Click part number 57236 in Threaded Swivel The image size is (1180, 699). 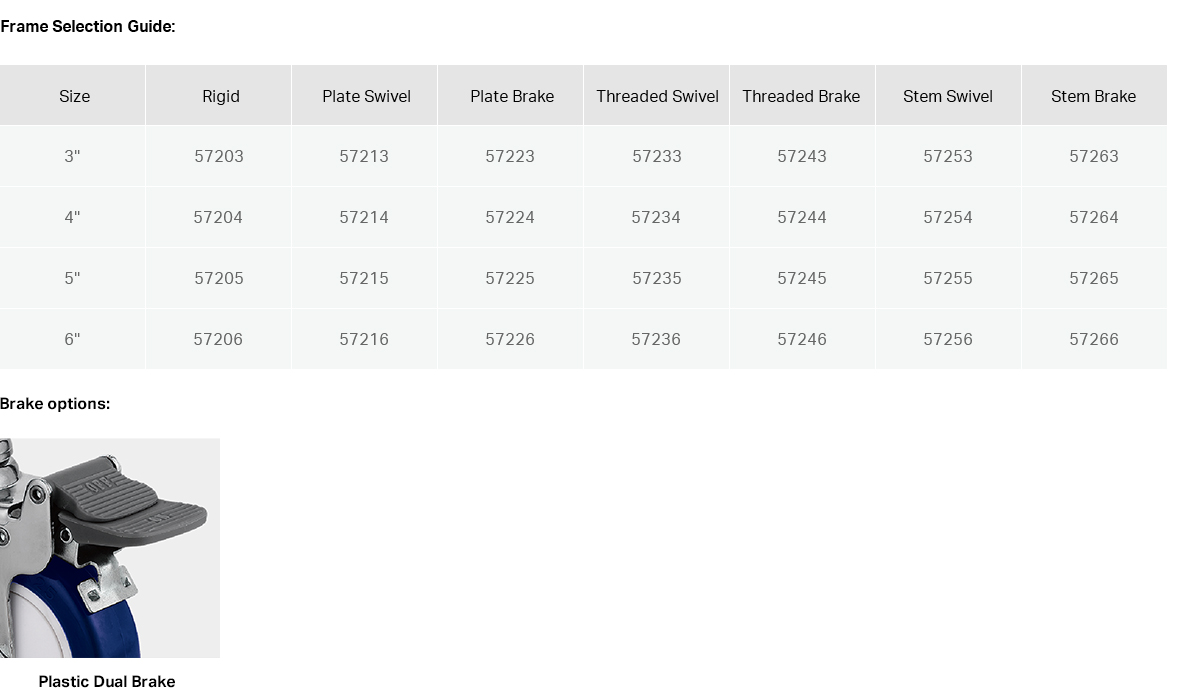tap(656, 339)
